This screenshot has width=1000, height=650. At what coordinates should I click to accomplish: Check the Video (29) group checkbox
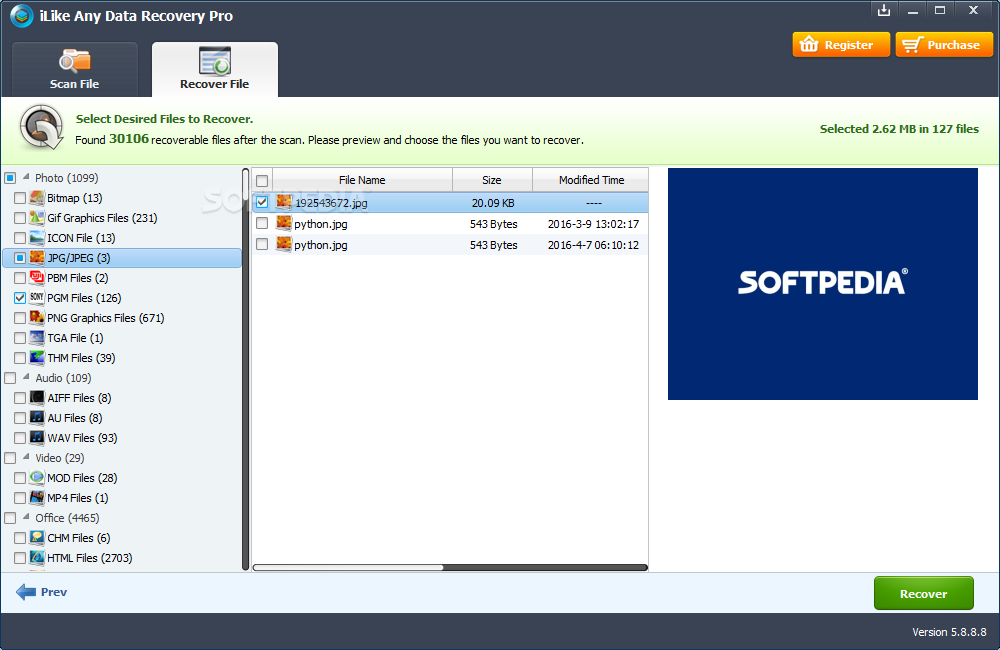tap(10, 458)
